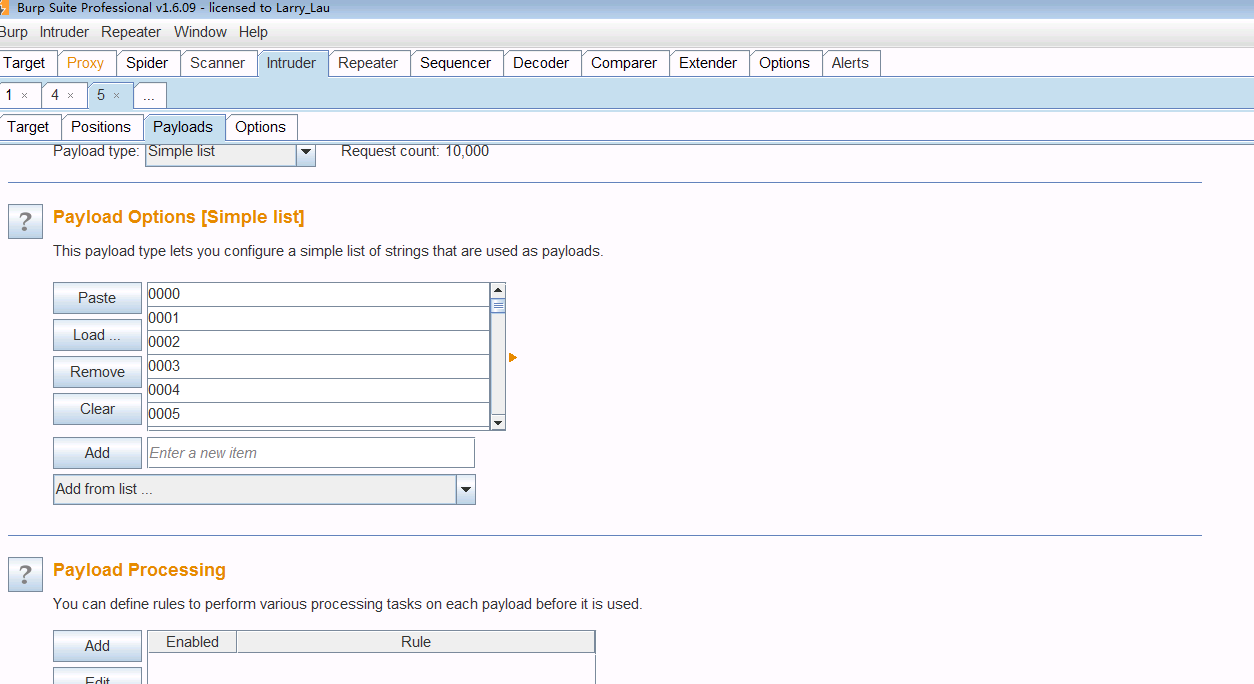Close Intruder attack tab 1
1254x684 pixels.
click(x=25, y=96)
